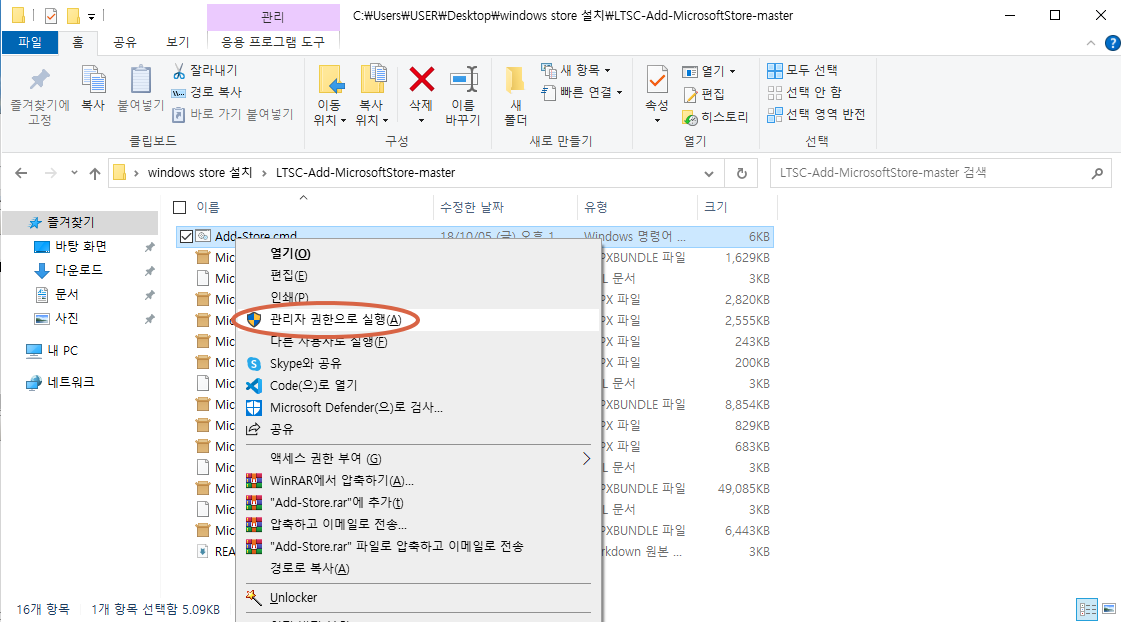Click the Up one level arrow
This screenshot has width=1121, height=622.
[x=94, y=173]
